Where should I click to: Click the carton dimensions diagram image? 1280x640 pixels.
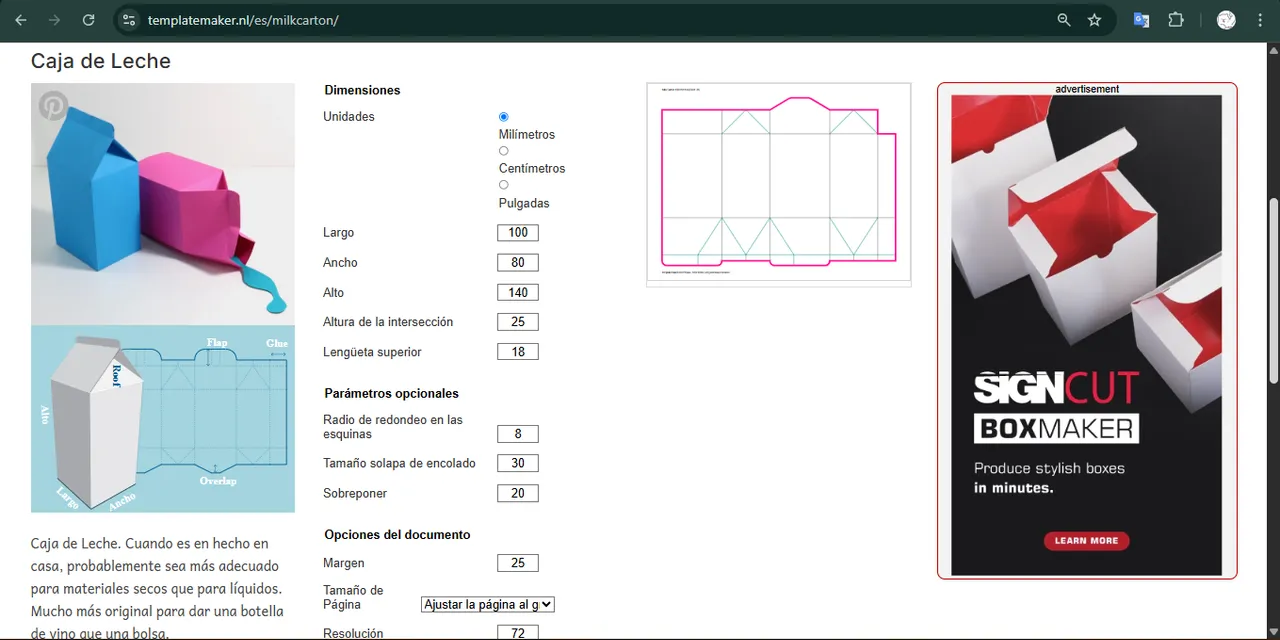click(x=163, y=419)
